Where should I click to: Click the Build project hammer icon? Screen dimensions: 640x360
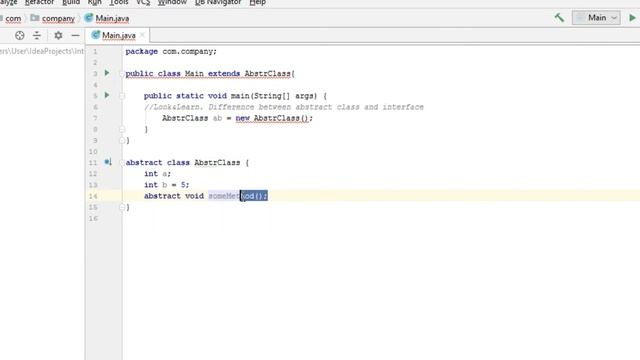(x=559, y=18)
